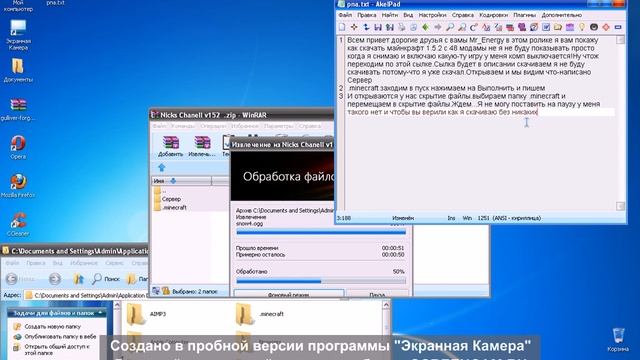Screen dimensions: 640x360
Task: Select .minecraft folder in Explorer window
Action: (260, 314)
